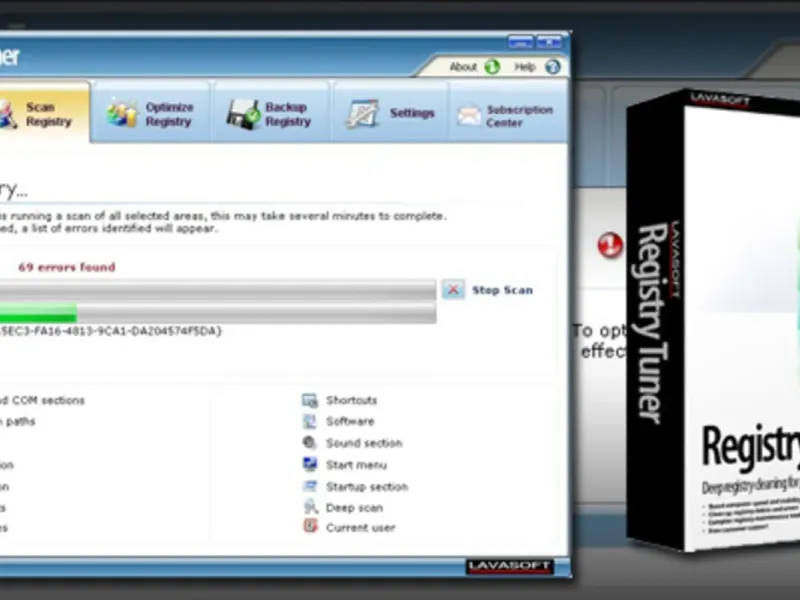Close the Registry Tuner window
800x600 pixels.
pos(549,42)
